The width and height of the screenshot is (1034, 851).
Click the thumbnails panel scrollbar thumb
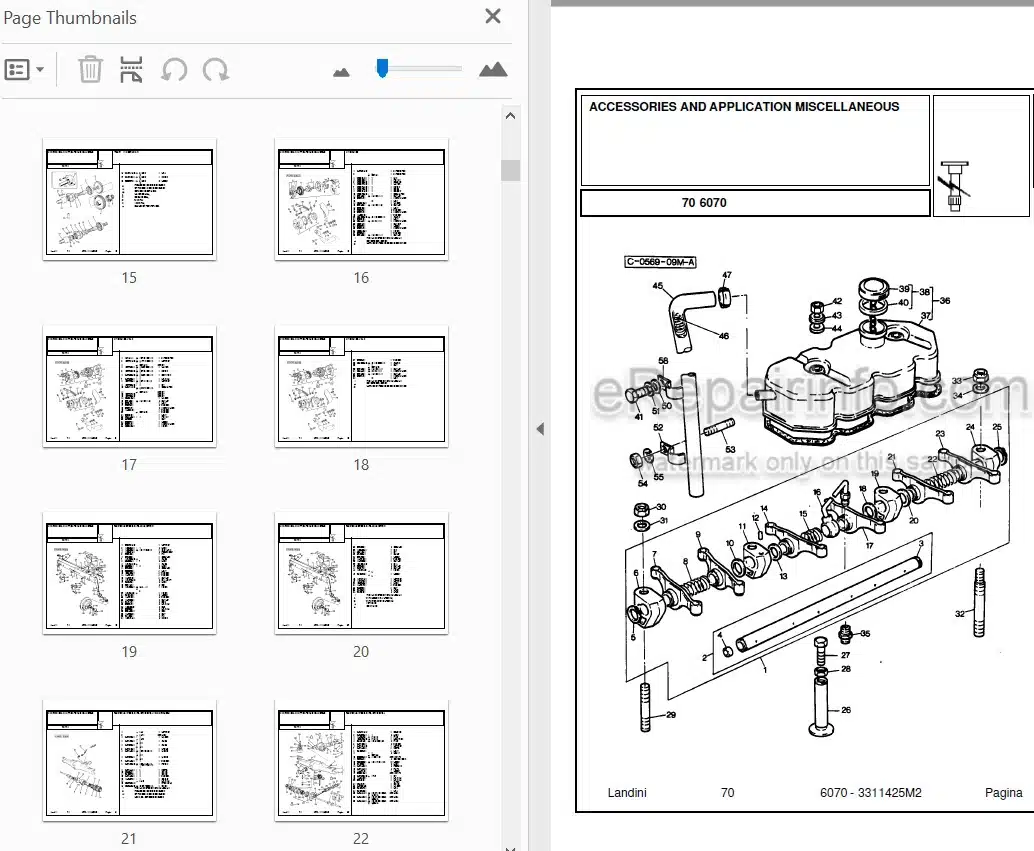510,170
